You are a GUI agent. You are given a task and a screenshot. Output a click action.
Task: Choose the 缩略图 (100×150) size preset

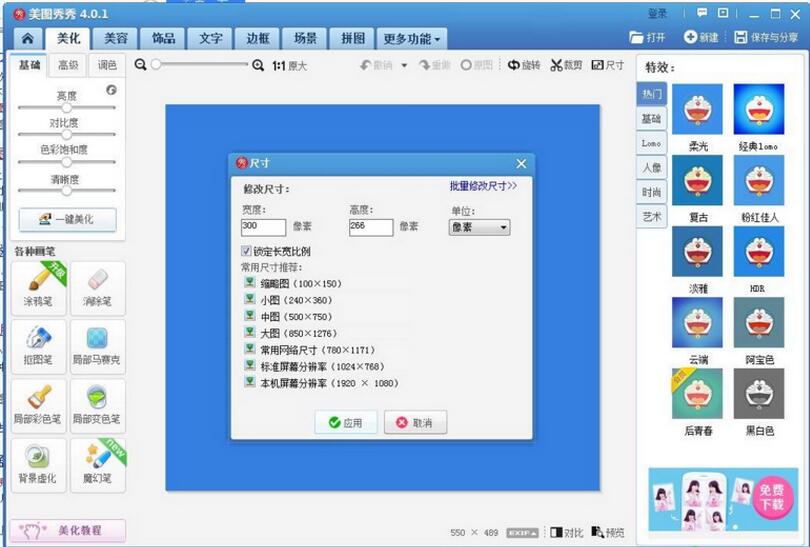[x=293, y=283]
